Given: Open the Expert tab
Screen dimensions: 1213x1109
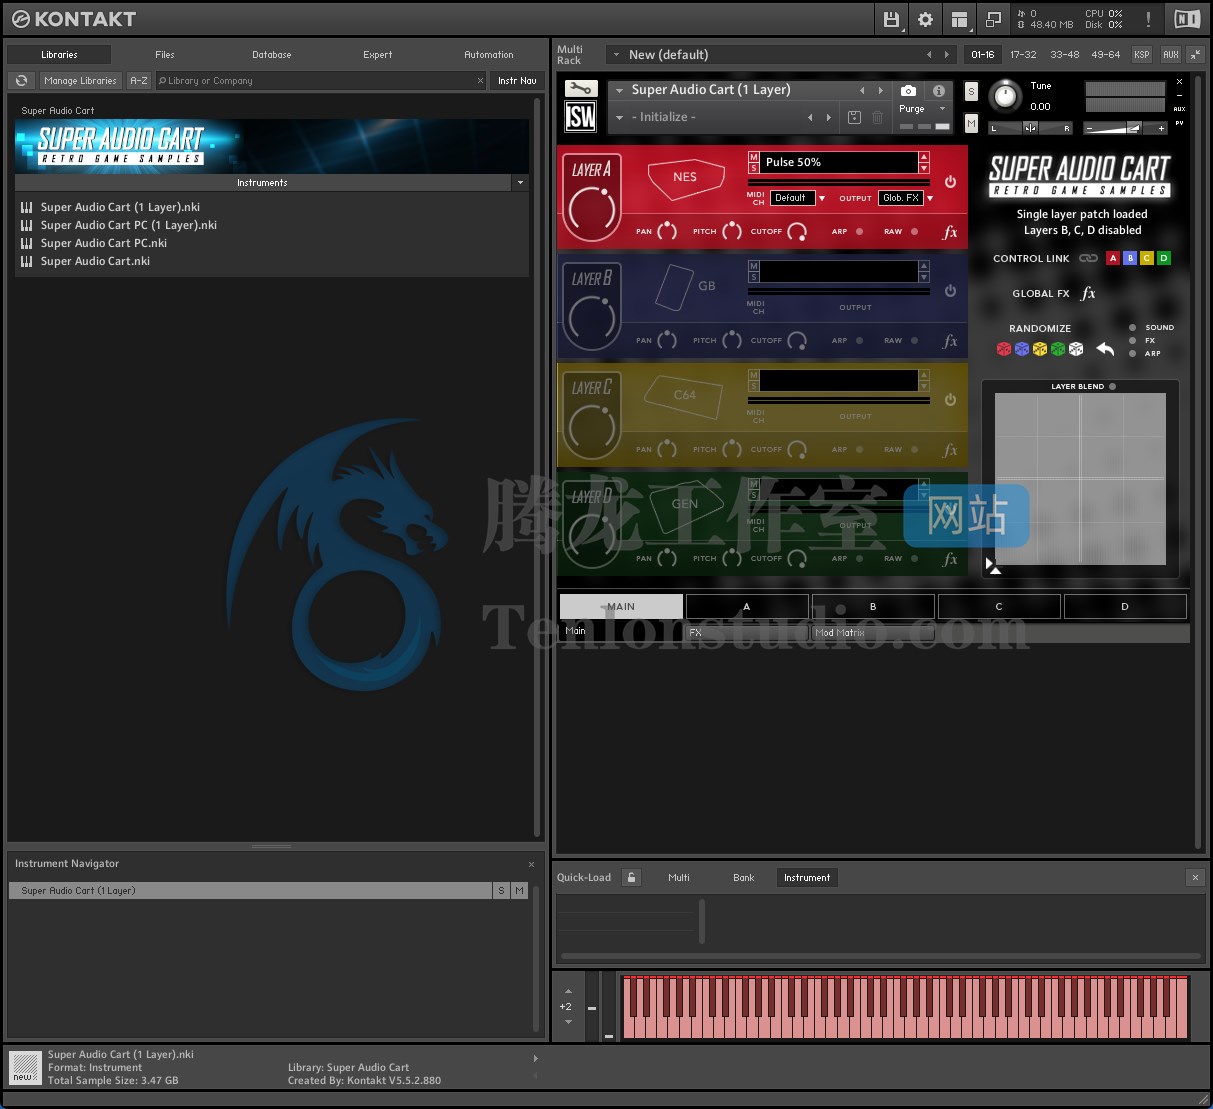Looking at the screenshot, I should [x=378, y=55].
